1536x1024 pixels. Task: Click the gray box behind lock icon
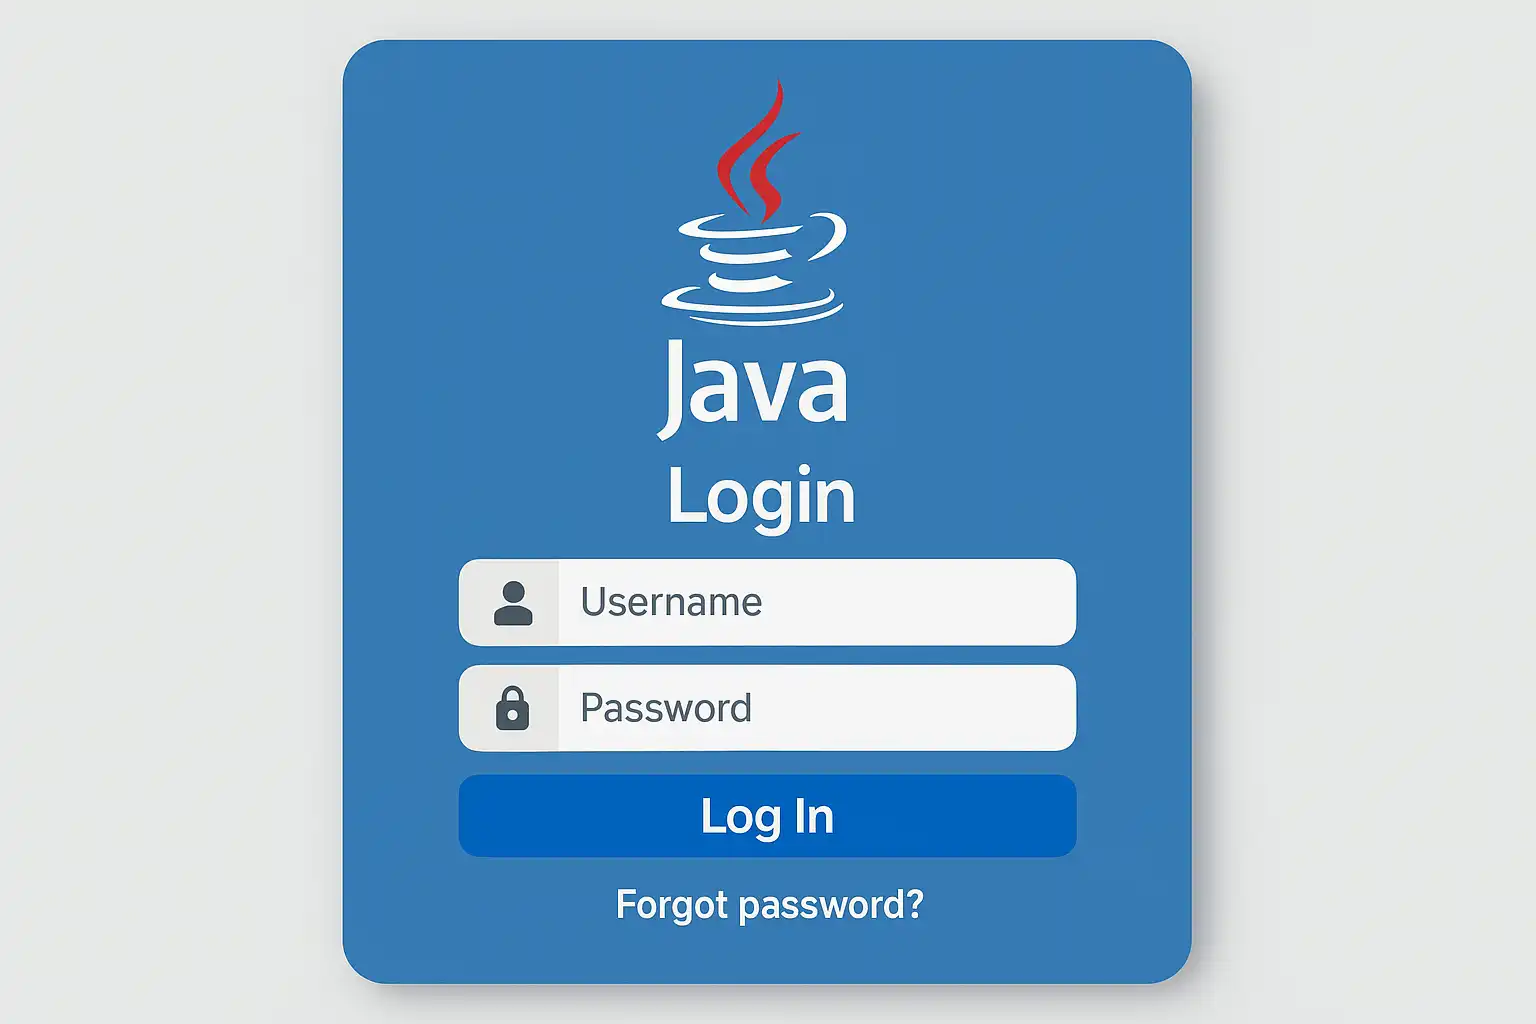click(509, 708)
